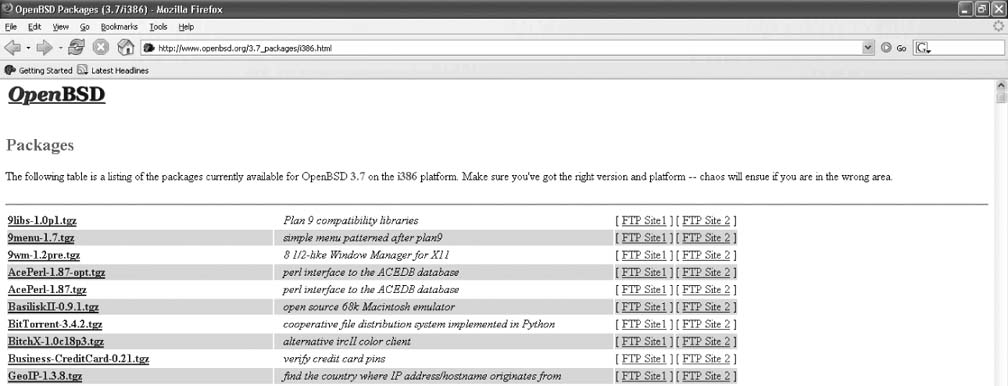Open the Bookmarks menu

pyautogui.click(x=119, y=27)
